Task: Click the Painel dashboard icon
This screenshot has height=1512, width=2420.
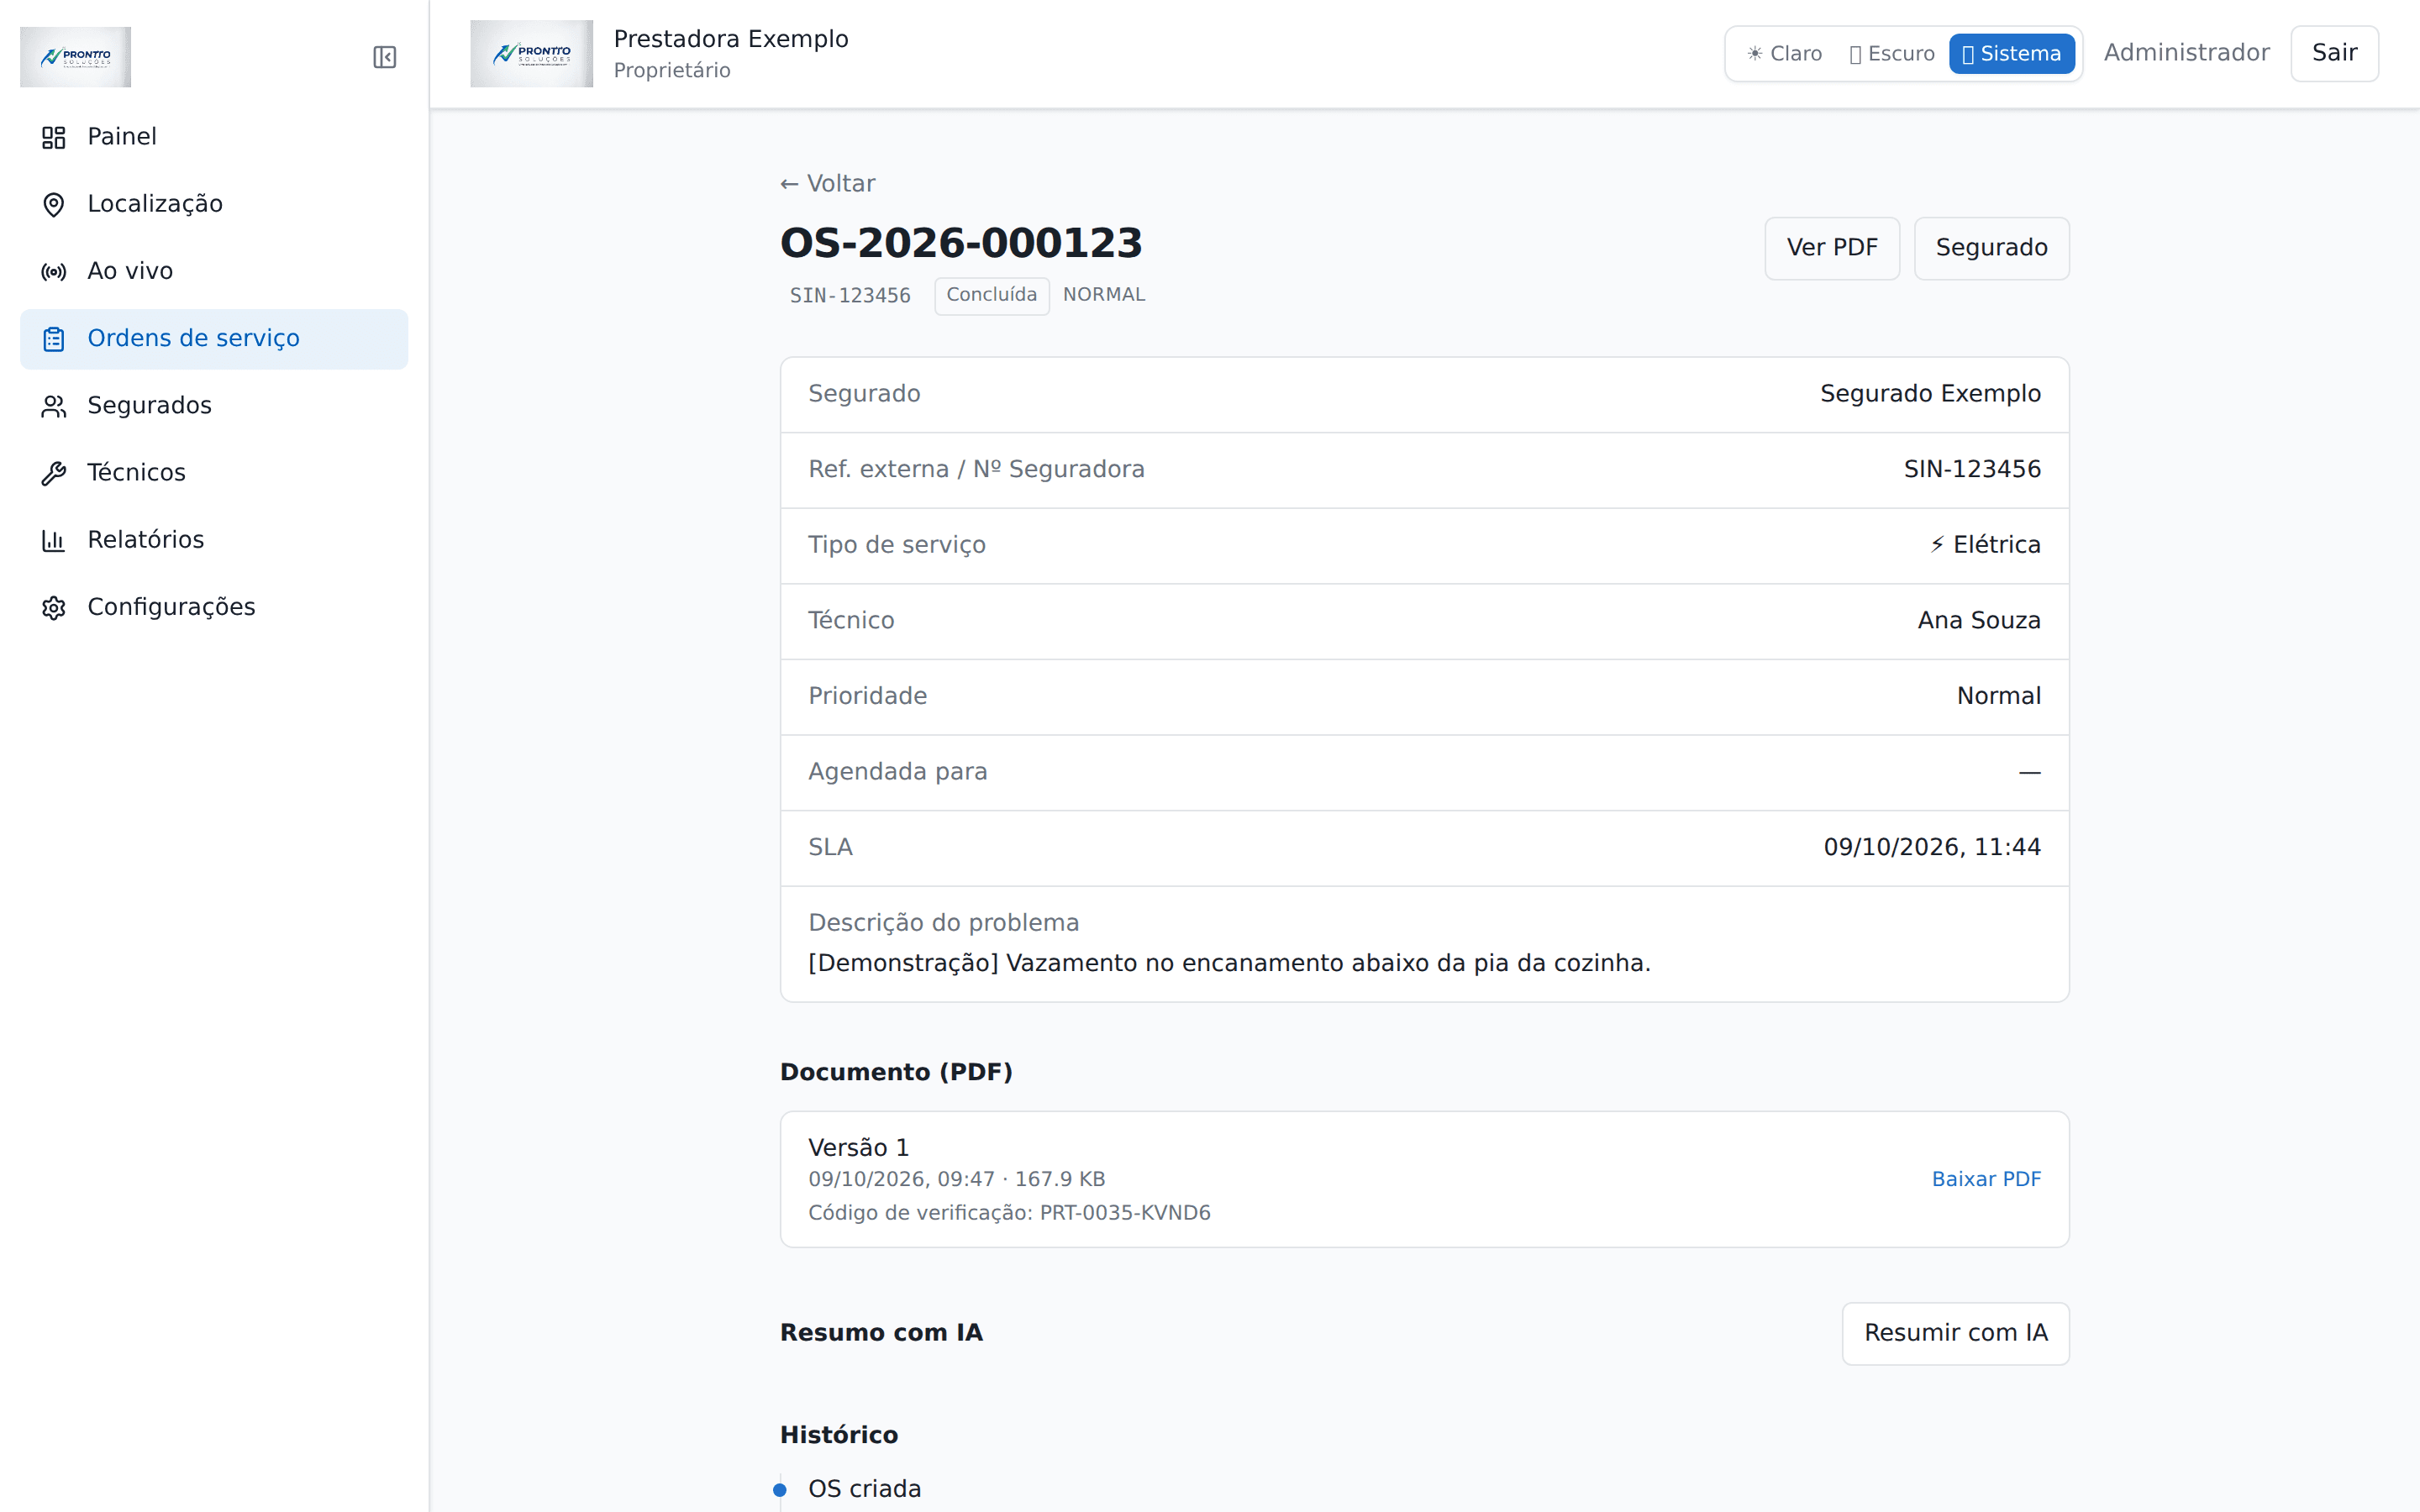Action: click(x=54, y=137)
